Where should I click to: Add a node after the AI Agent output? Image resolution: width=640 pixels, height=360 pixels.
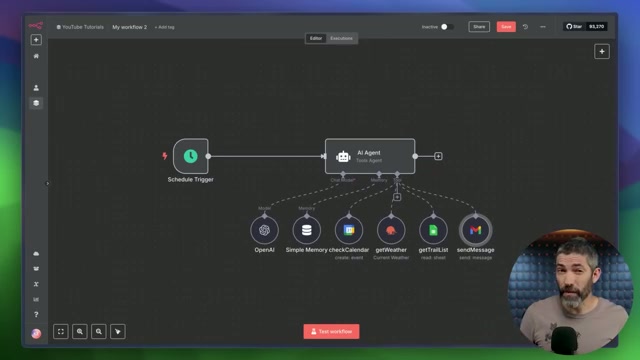pyautogui.click(x=438, y=156)
